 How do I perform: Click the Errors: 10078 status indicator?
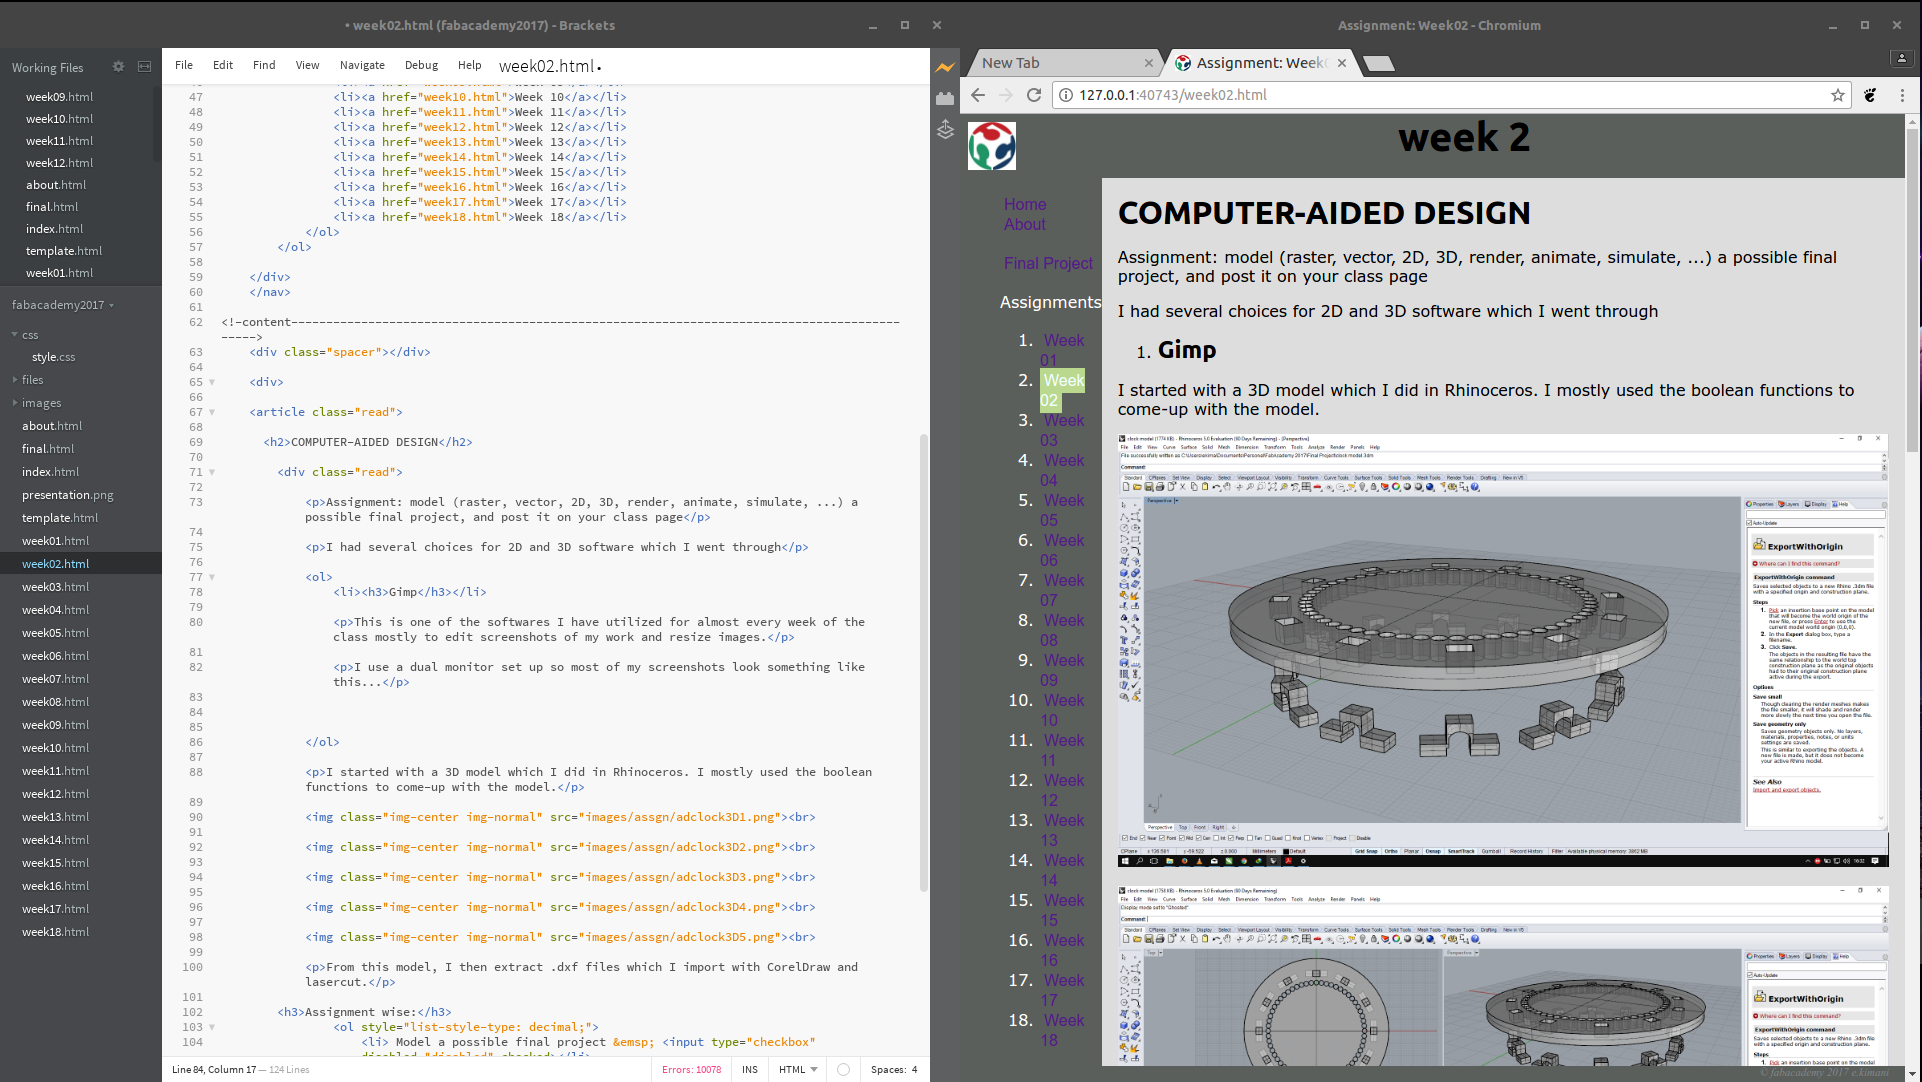691,1070
